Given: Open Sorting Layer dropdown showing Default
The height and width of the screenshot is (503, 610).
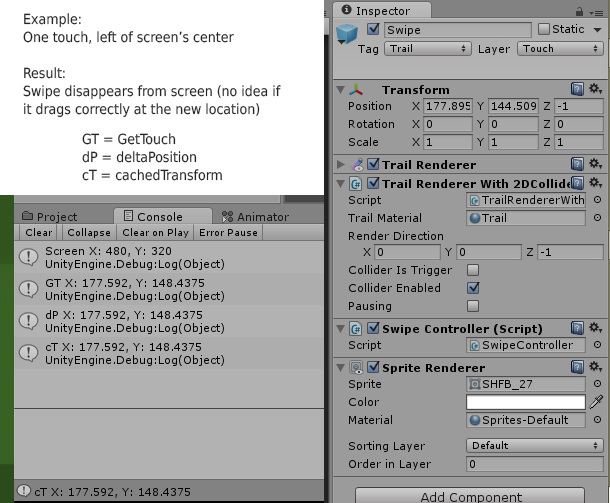Looking at the screenshot, I should coord(535,445).
